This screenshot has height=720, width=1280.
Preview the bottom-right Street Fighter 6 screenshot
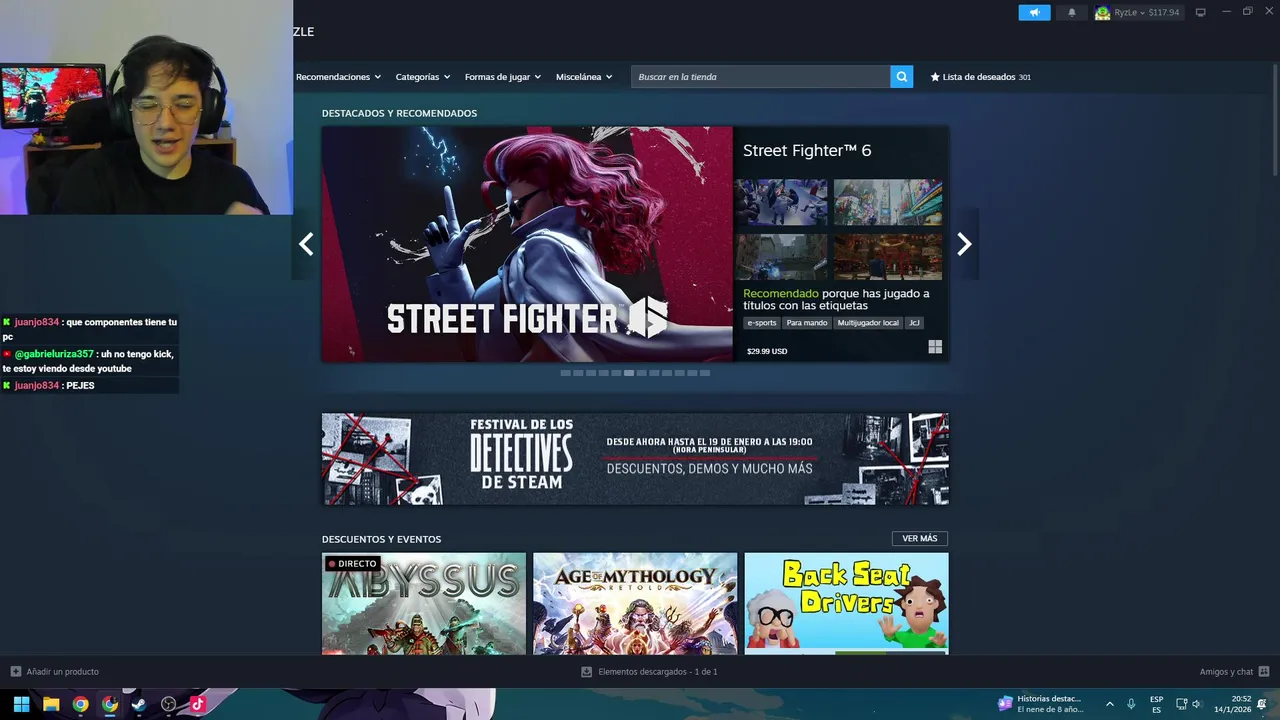888,257
